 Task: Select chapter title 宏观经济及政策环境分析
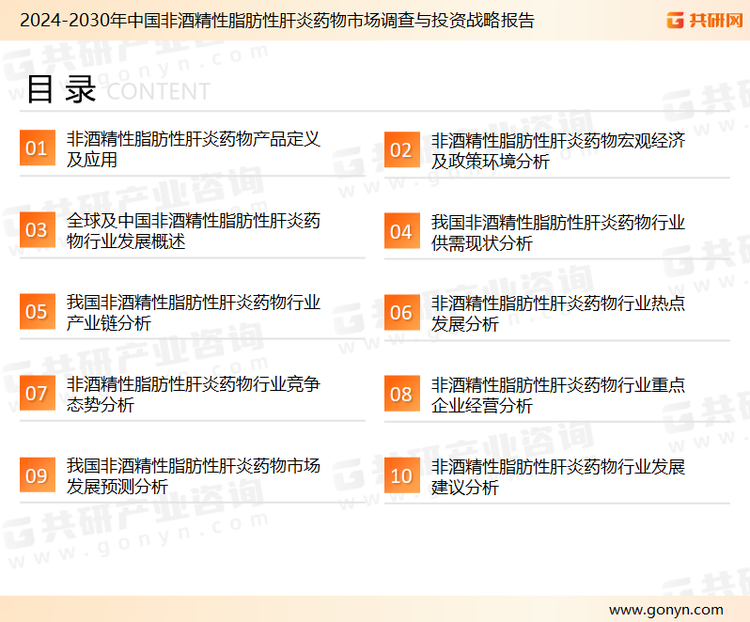pyautogui.click(x=558, y=151)
